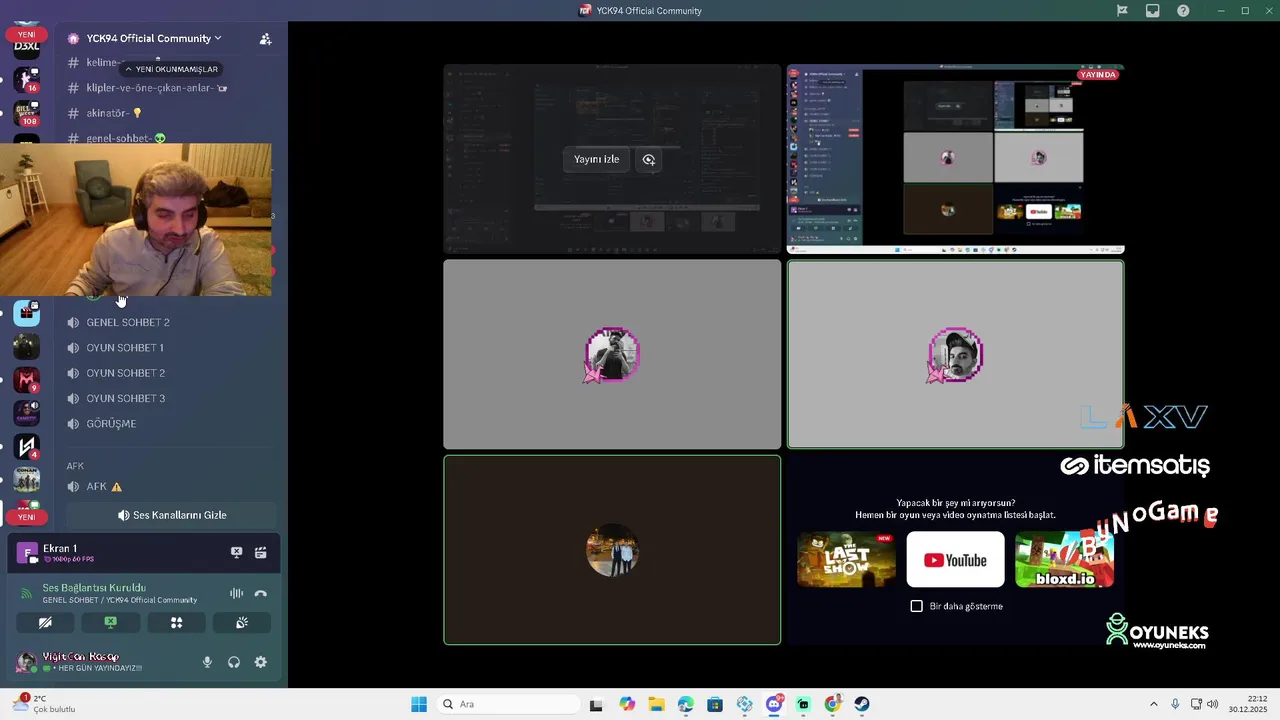Open the soundboard button
The image size is (1280, 720).
pyautogui.click(x=242, y=622)
